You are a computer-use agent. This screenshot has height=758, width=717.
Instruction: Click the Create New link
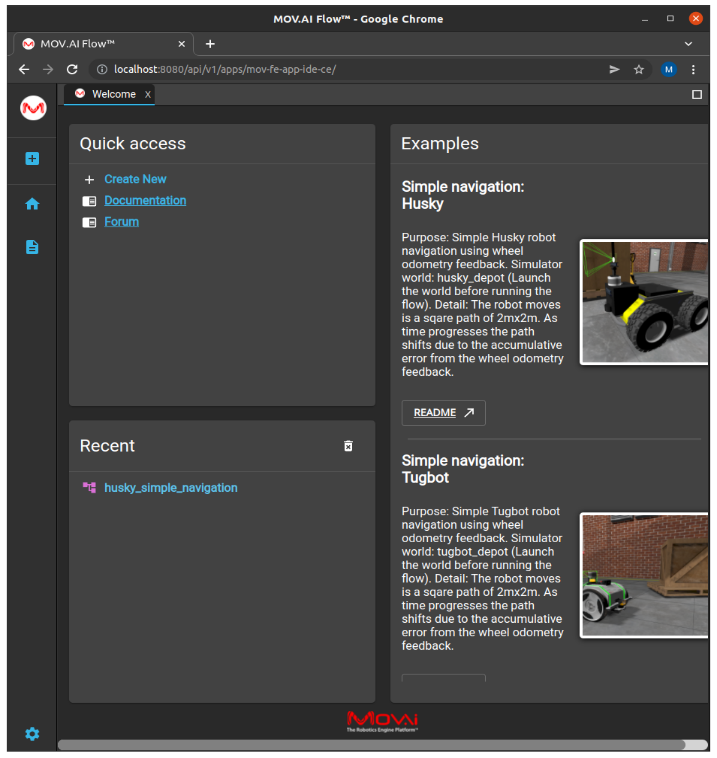[135, 179]
